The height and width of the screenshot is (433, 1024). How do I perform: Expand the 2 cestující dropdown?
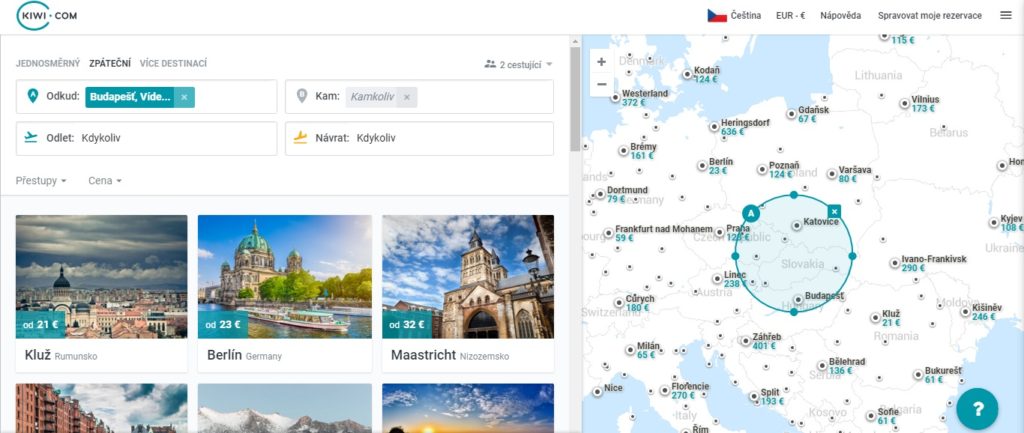(519, 64)
